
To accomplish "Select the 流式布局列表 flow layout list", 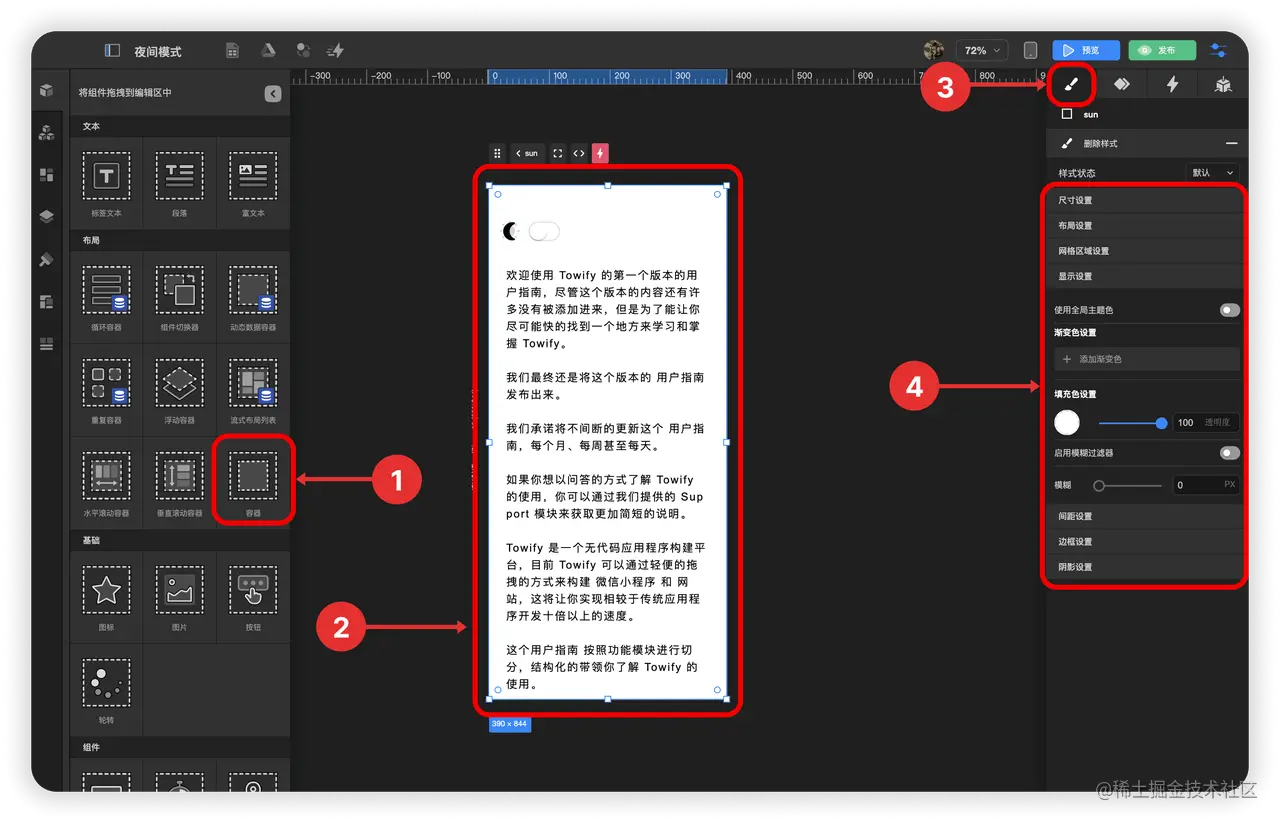I will [253, 391].
